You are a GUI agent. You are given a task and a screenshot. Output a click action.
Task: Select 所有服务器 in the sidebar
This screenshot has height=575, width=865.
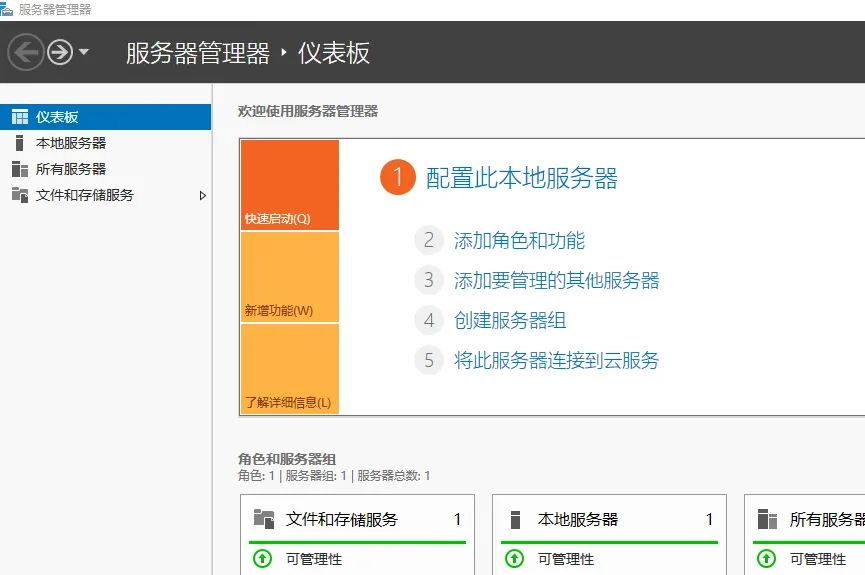pyautogui.click(x=70, y=169)
